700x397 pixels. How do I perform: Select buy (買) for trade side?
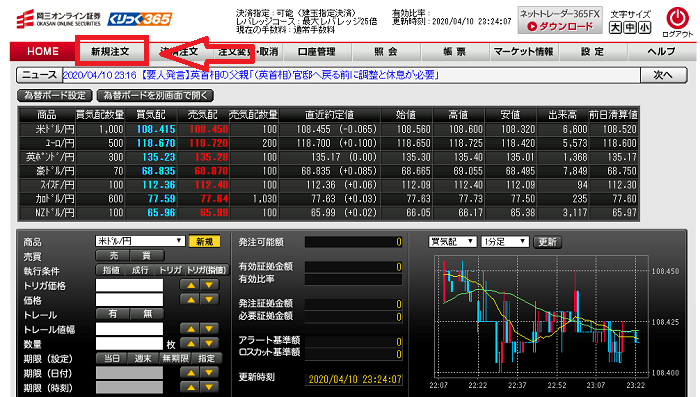coord(147,256)
